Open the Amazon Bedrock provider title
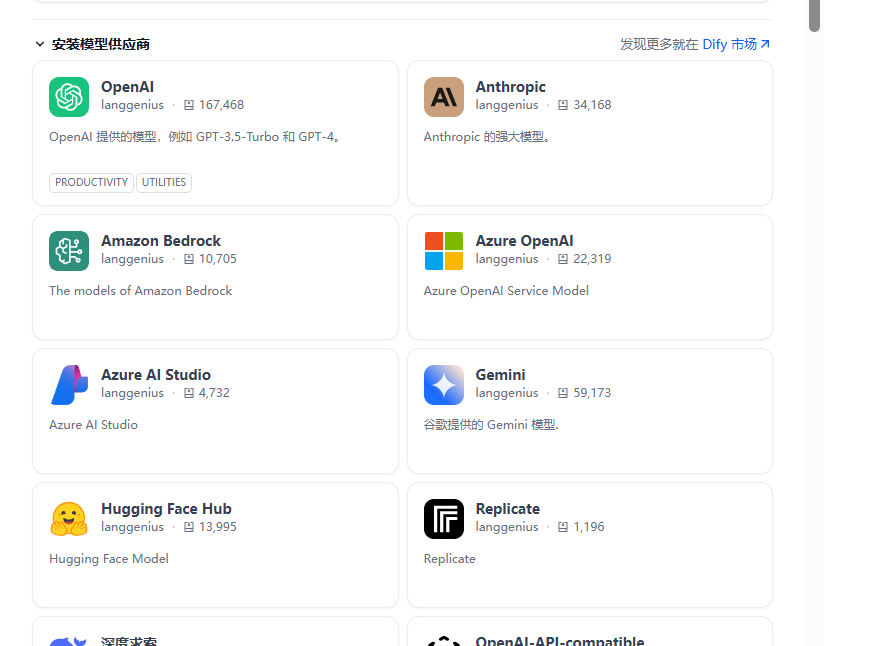This screenshot has width=893, height=646. pos(161,241)
